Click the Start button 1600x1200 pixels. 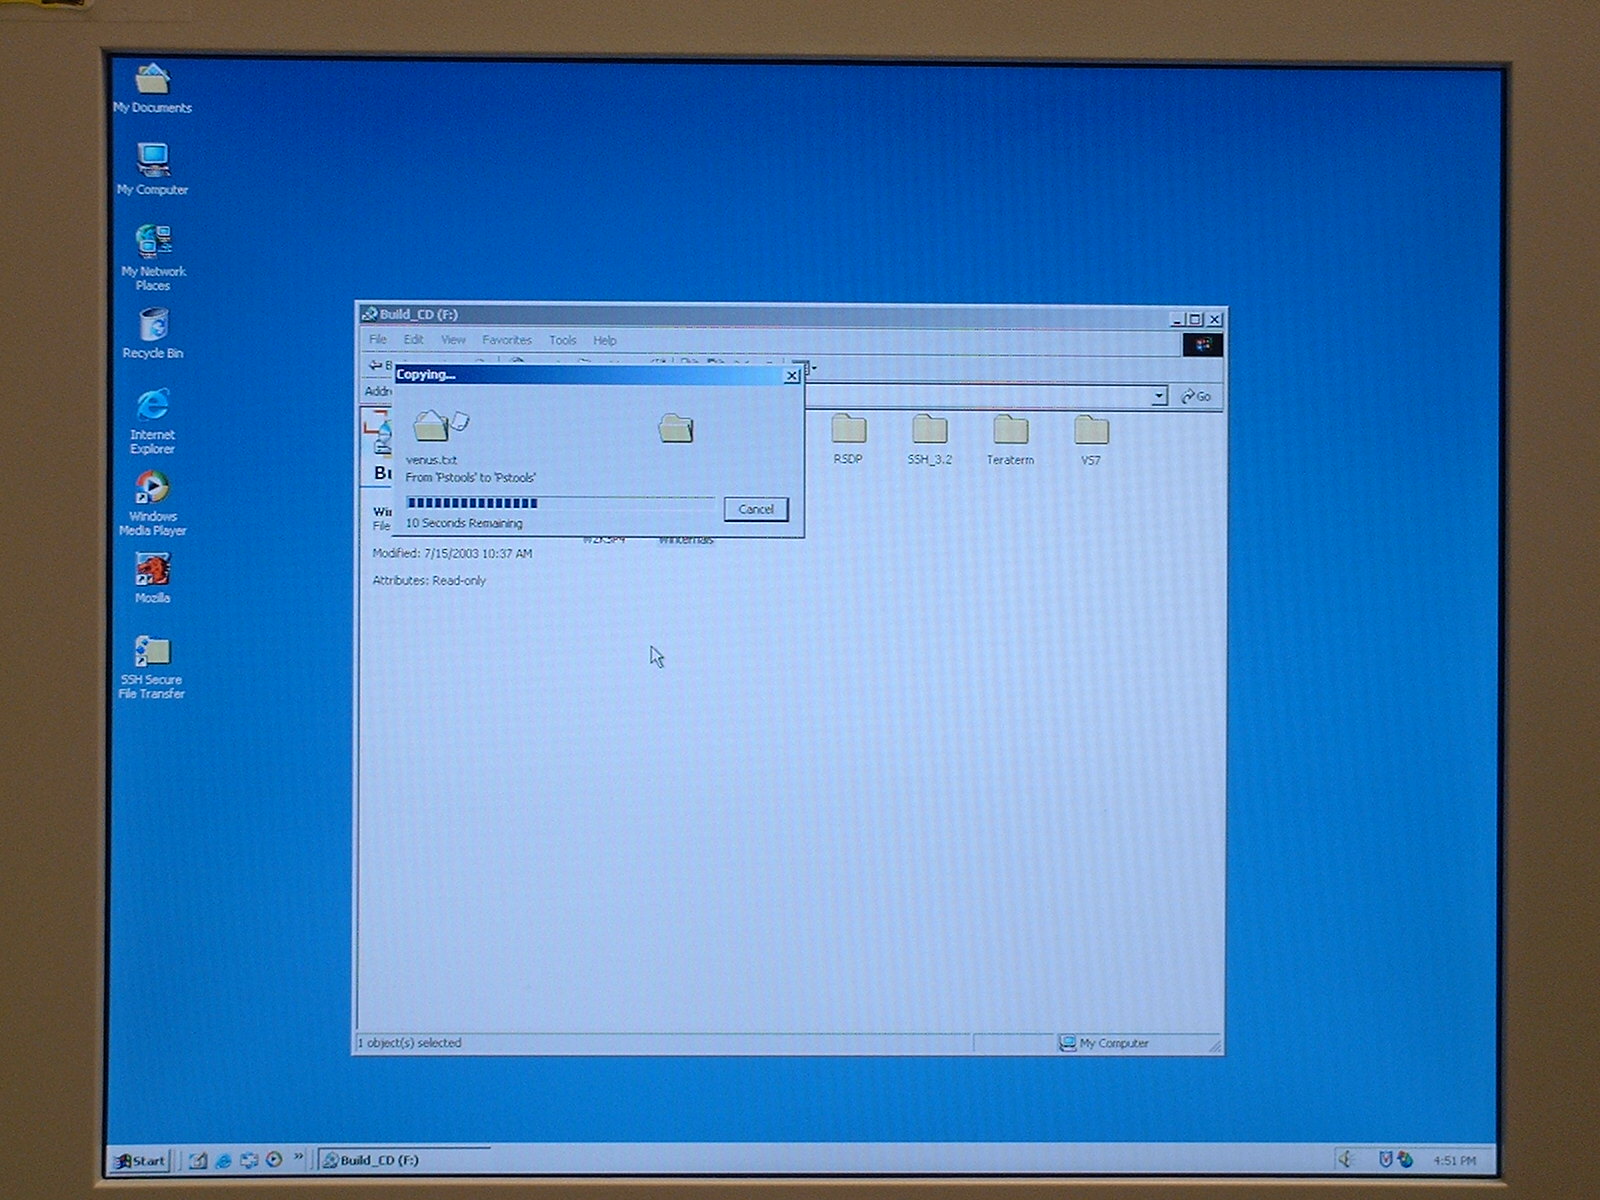click(x=140, y=1161)
